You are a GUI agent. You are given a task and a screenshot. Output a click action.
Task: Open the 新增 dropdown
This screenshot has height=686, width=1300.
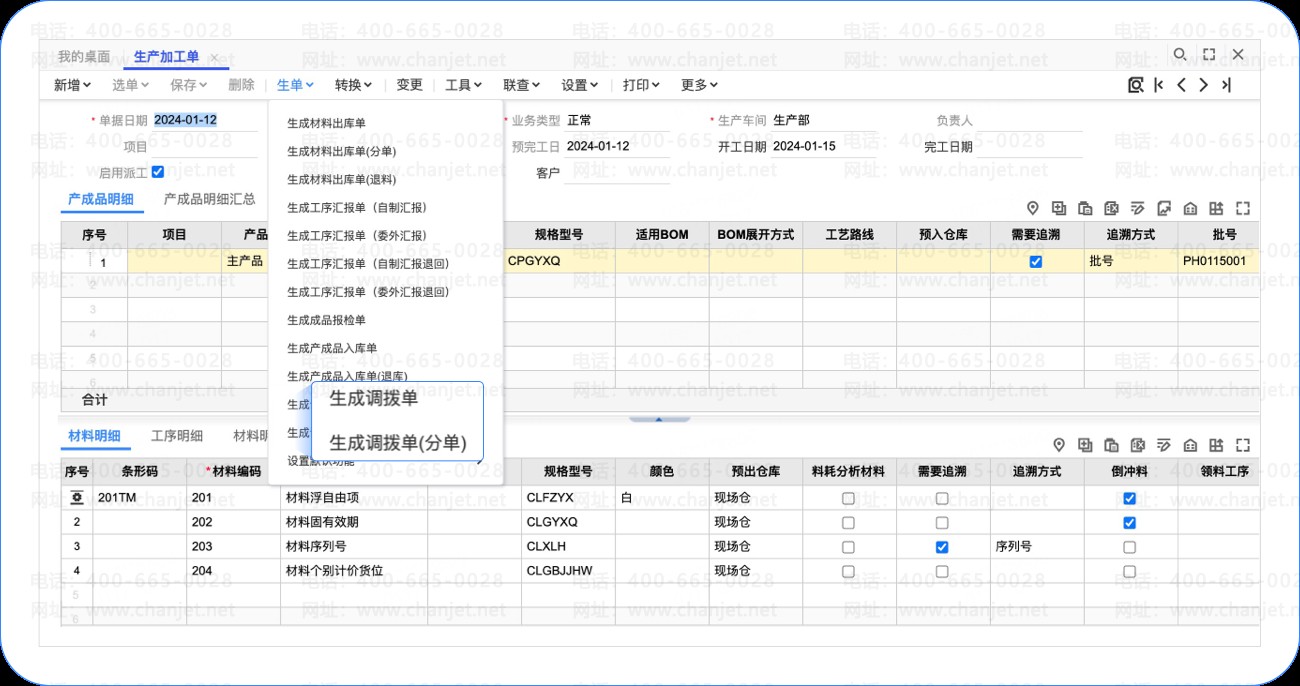tap(72, 85)
